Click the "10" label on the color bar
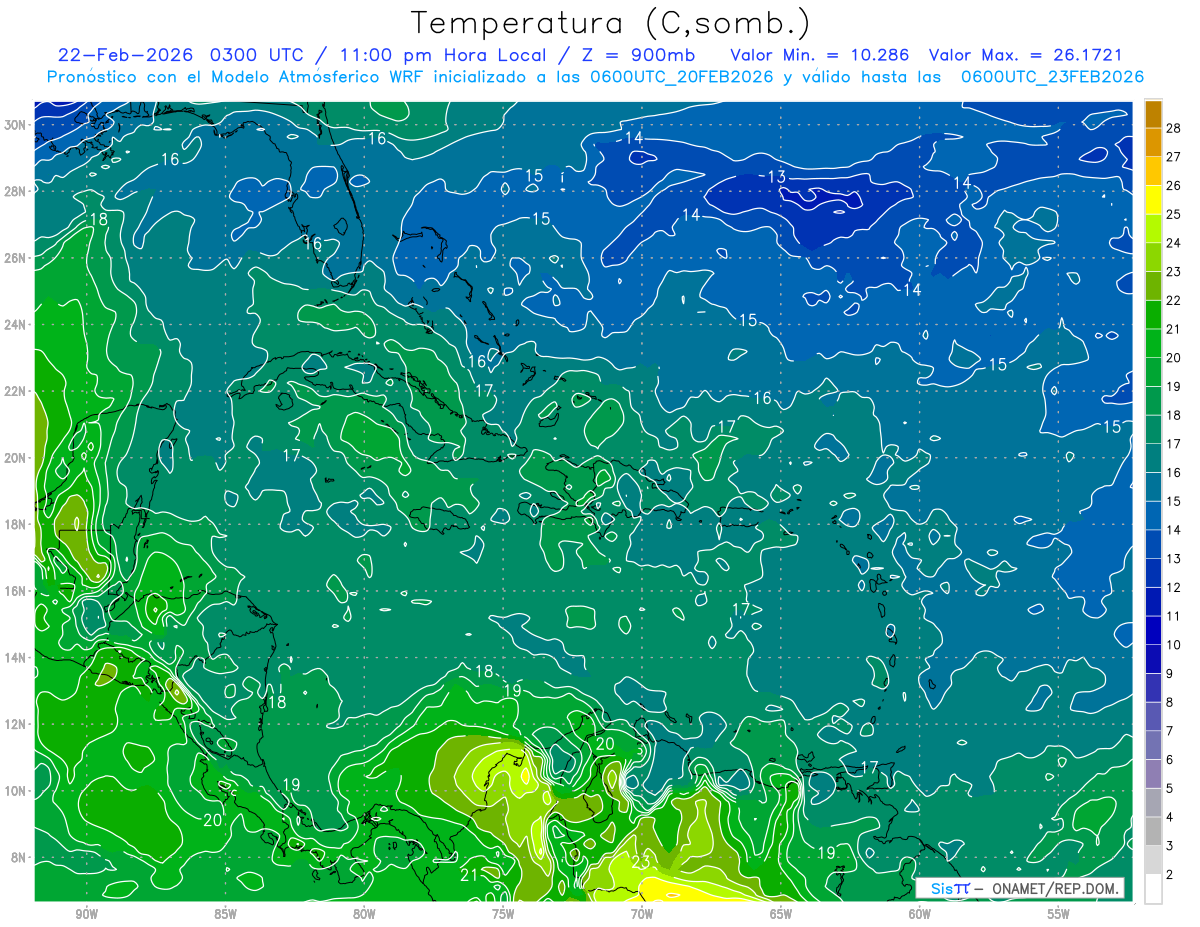Viewport: 1200px width, 927px height. (1173, 644)
